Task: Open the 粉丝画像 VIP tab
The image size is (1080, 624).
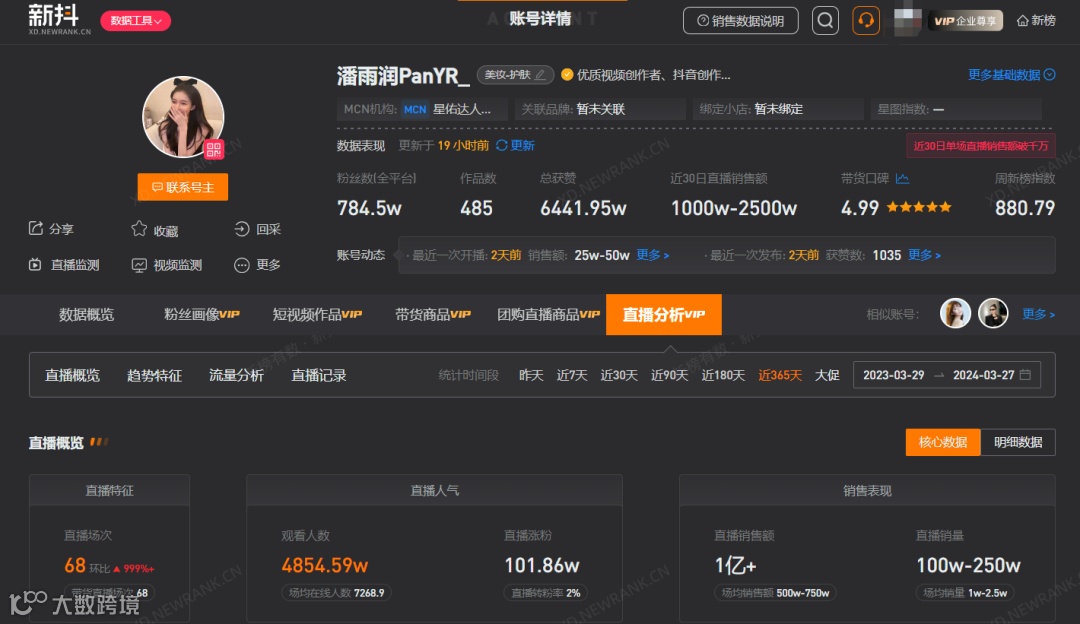Action: (x=202, y=315)
